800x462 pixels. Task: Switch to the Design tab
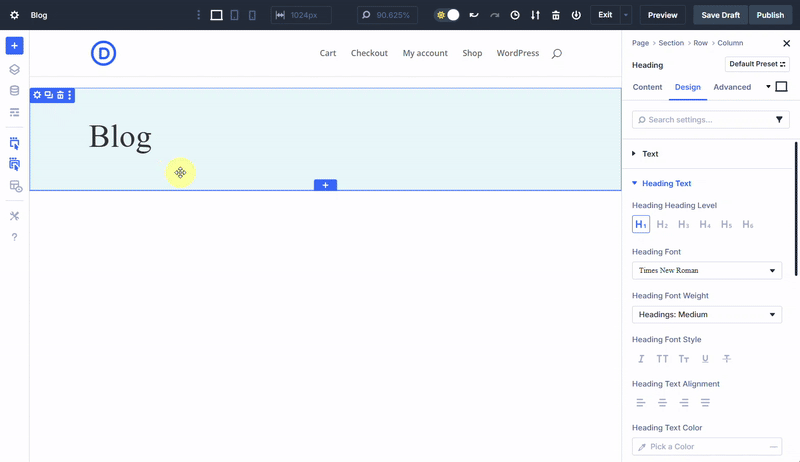(688, 87)
